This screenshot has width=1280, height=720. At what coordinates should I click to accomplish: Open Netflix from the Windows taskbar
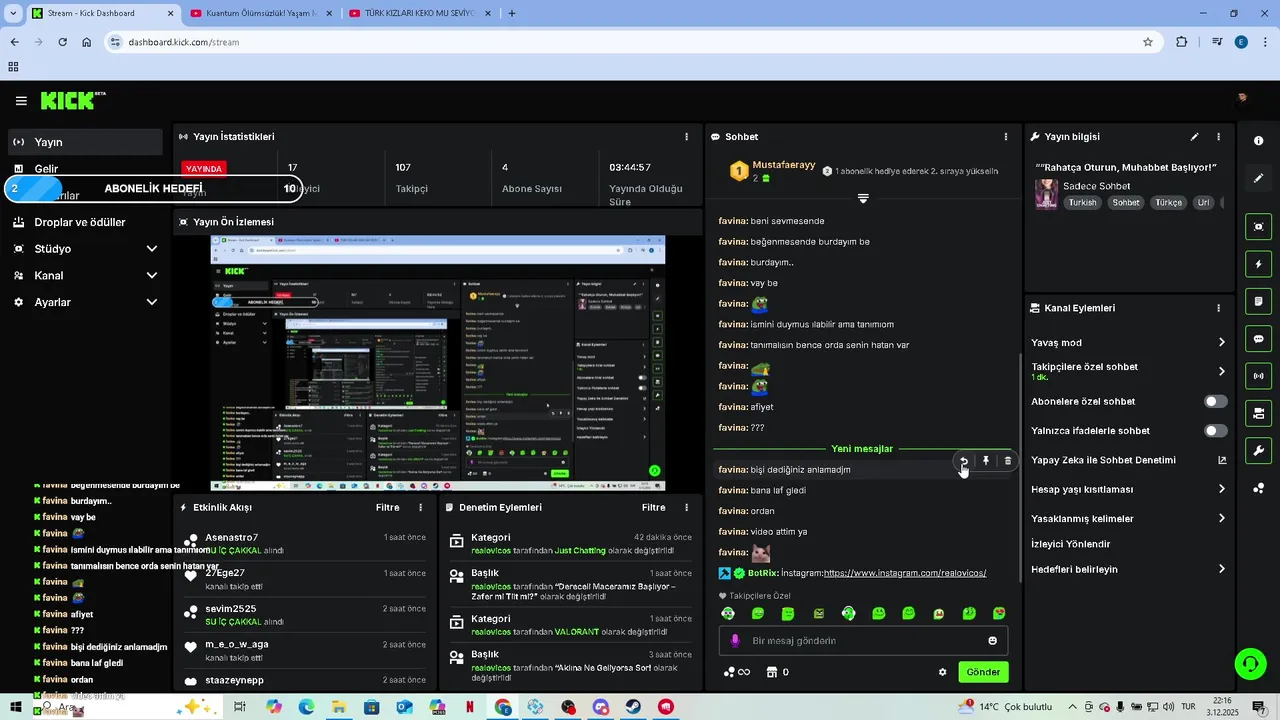coord(470,707)
